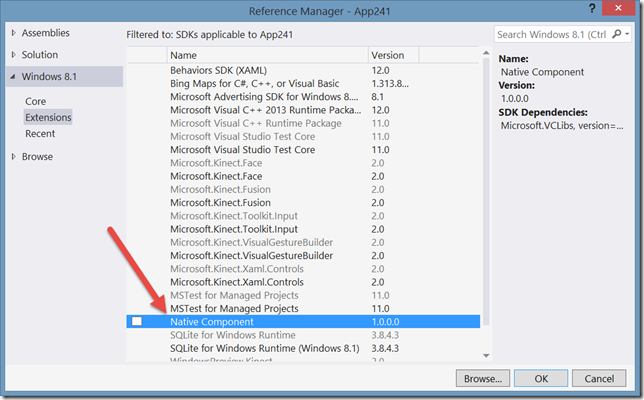Confirm with the OK button
Screen dimensions: 644x400
[541, 378]
